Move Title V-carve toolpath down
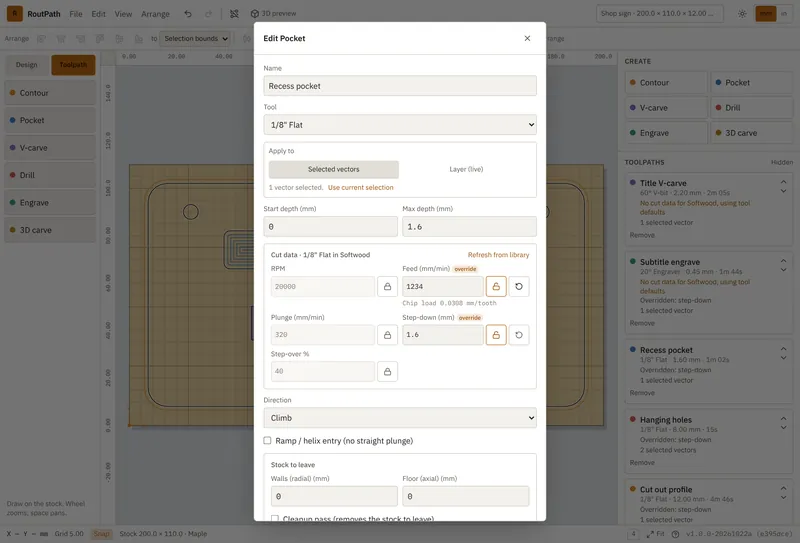800x543 pixels. (x=783, y=191)
